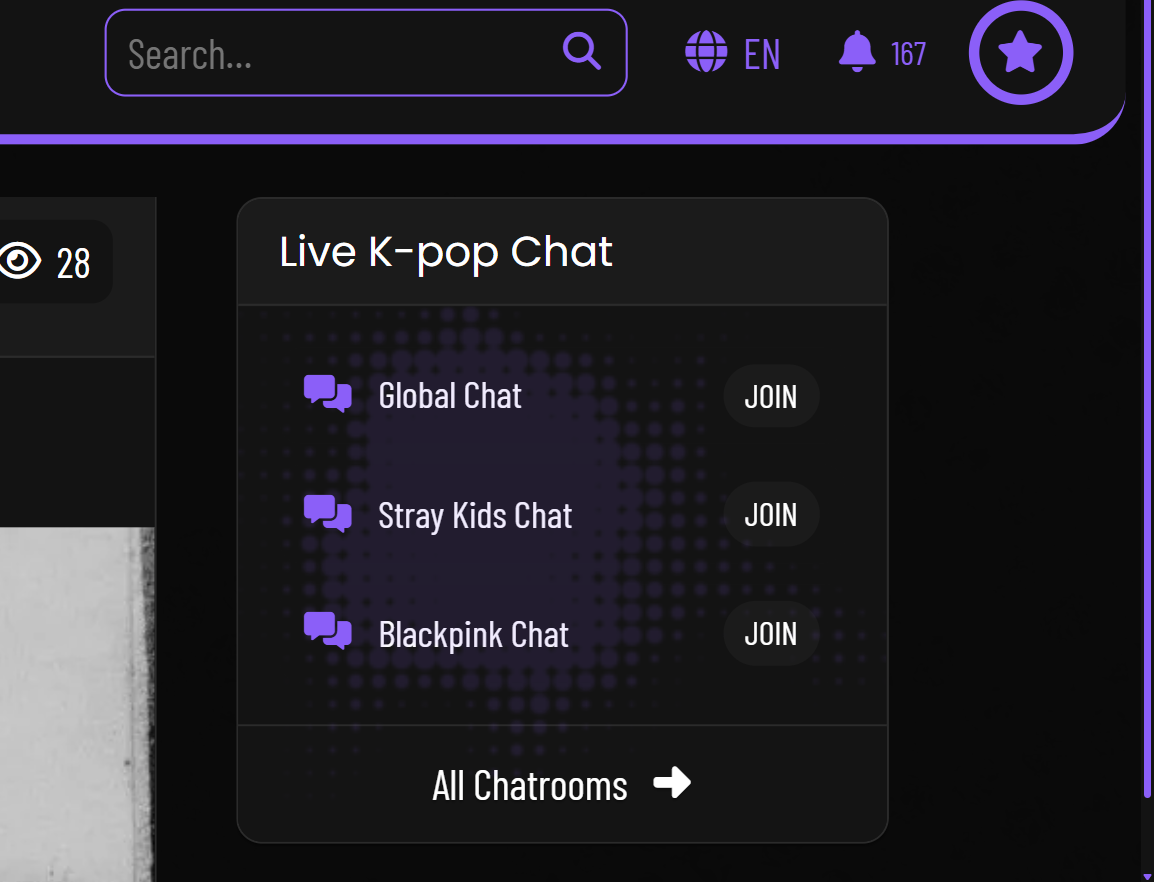
Task: Open the EN language selector
Action: click(x=762, y=54)
